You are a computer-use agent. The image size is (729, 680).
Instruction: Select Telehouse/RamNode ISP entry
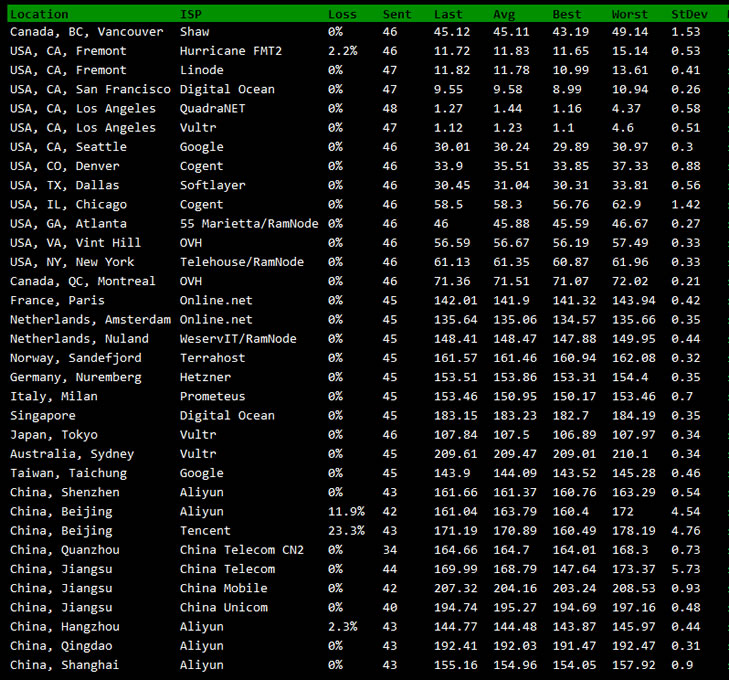pyautogui.click(x=242, y=262)
